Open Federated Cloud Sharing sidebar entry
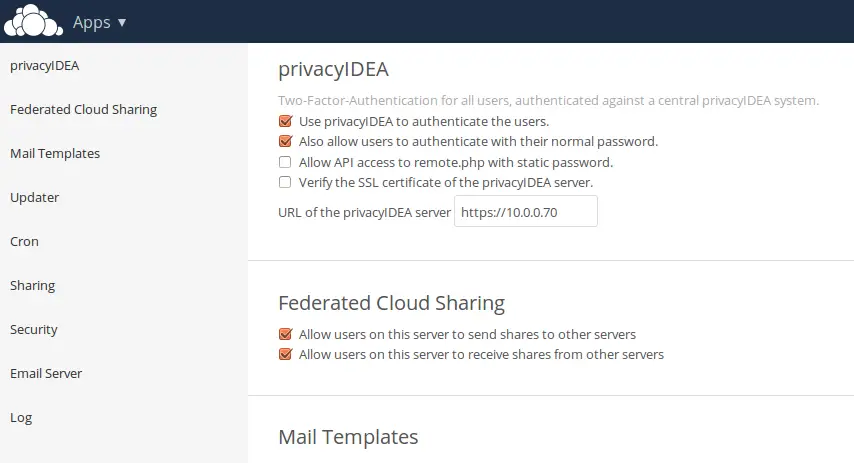The height and width of the screenshot is (463, 854). [x=83, y=109]
